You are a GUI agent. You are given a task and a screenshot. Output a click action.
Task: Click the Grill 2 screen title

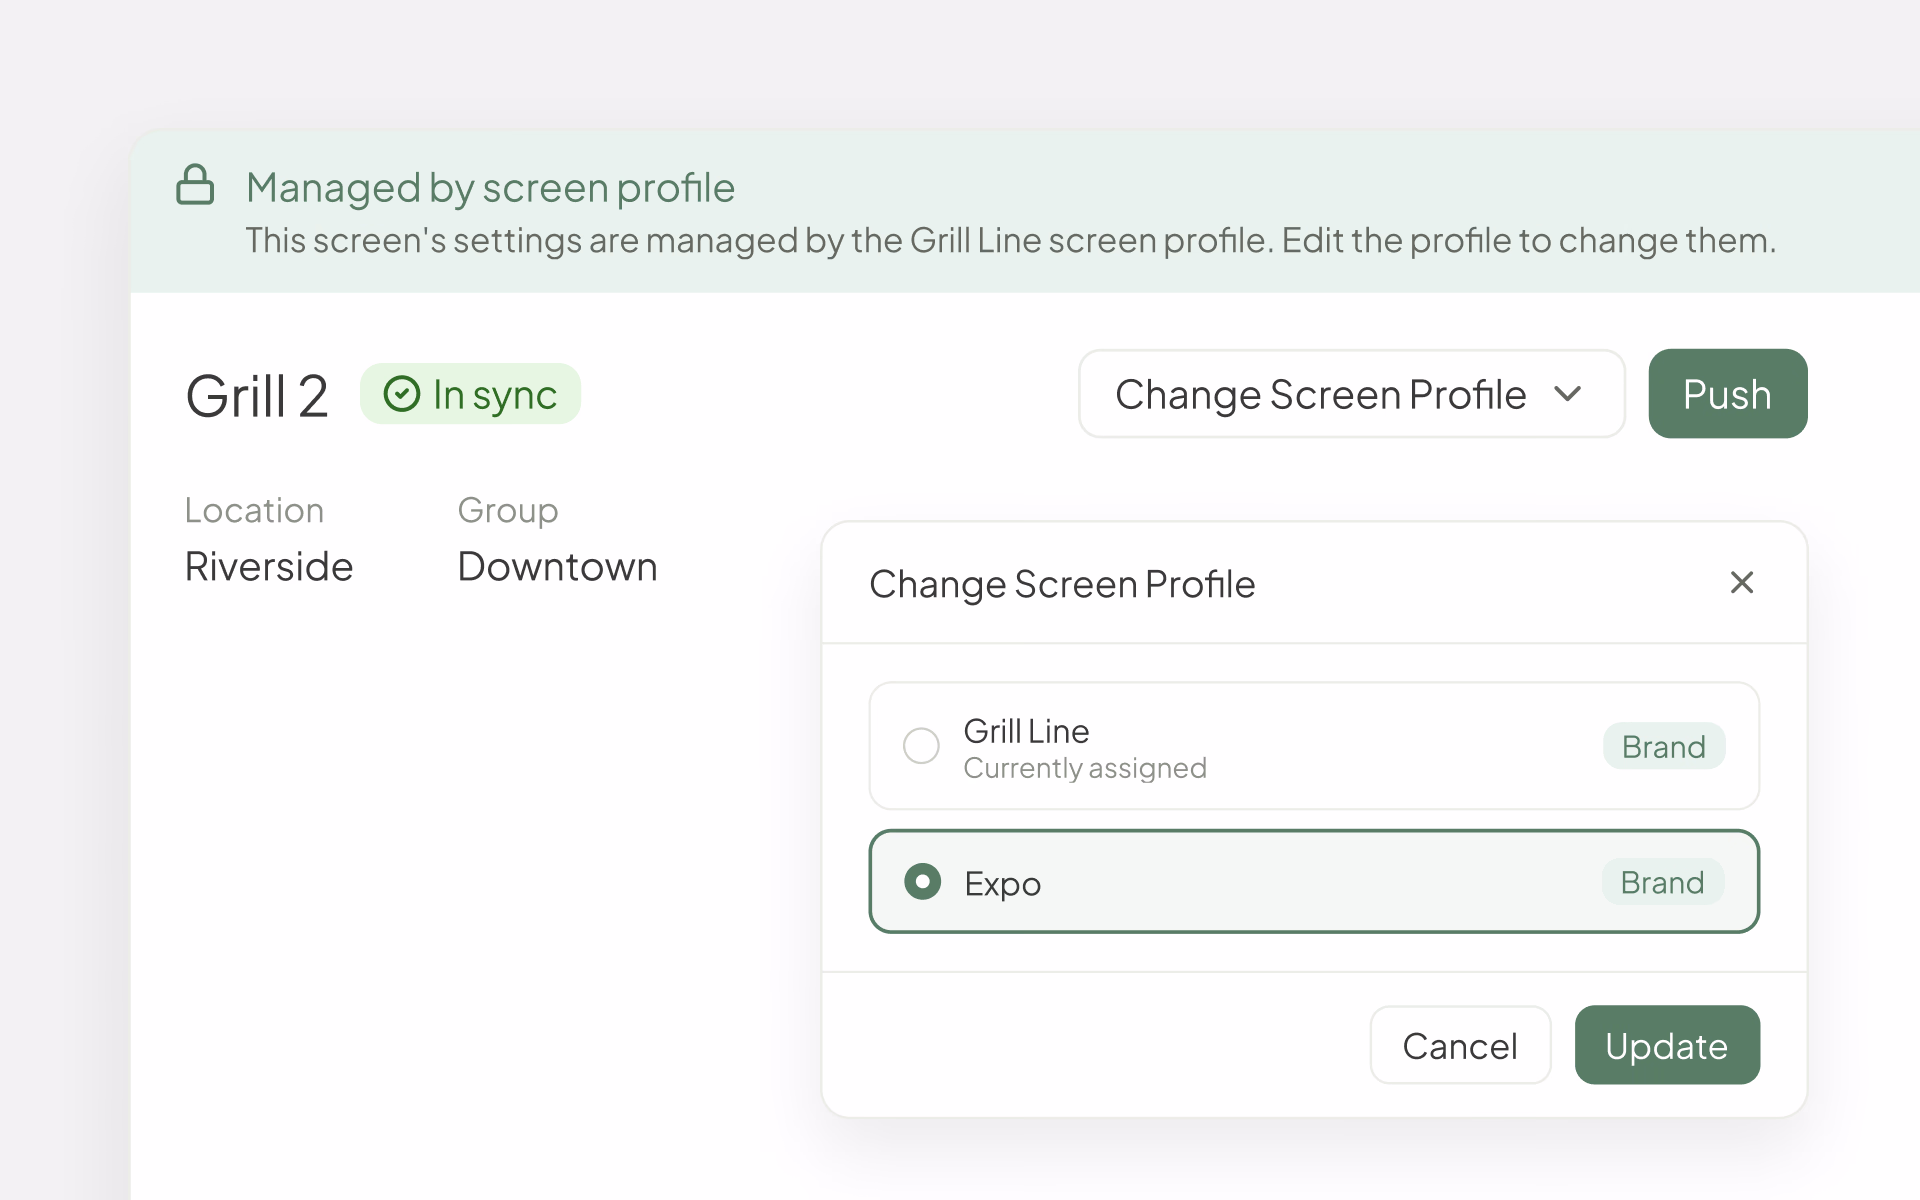[257, 396]
